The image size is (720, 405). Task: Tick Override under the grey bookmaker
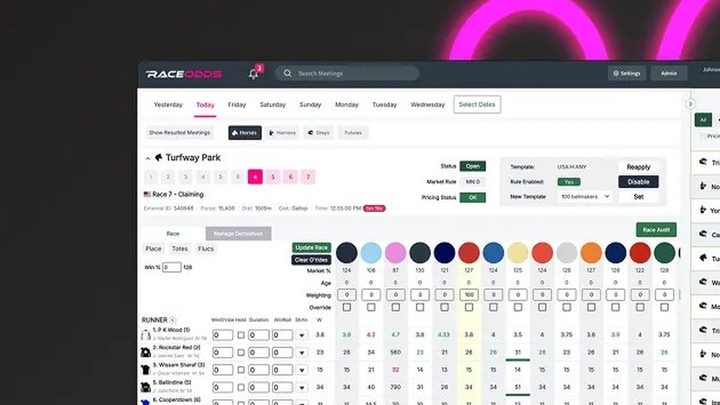tap(567, 307)
